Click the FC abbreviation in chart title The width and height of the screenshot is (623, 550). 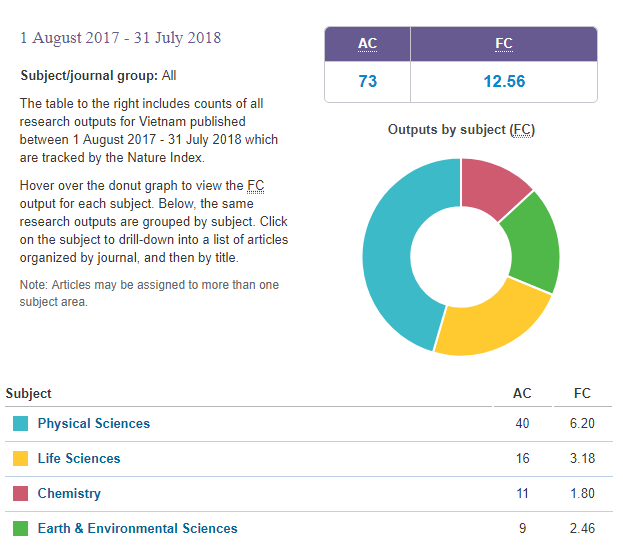click(521, 130)
